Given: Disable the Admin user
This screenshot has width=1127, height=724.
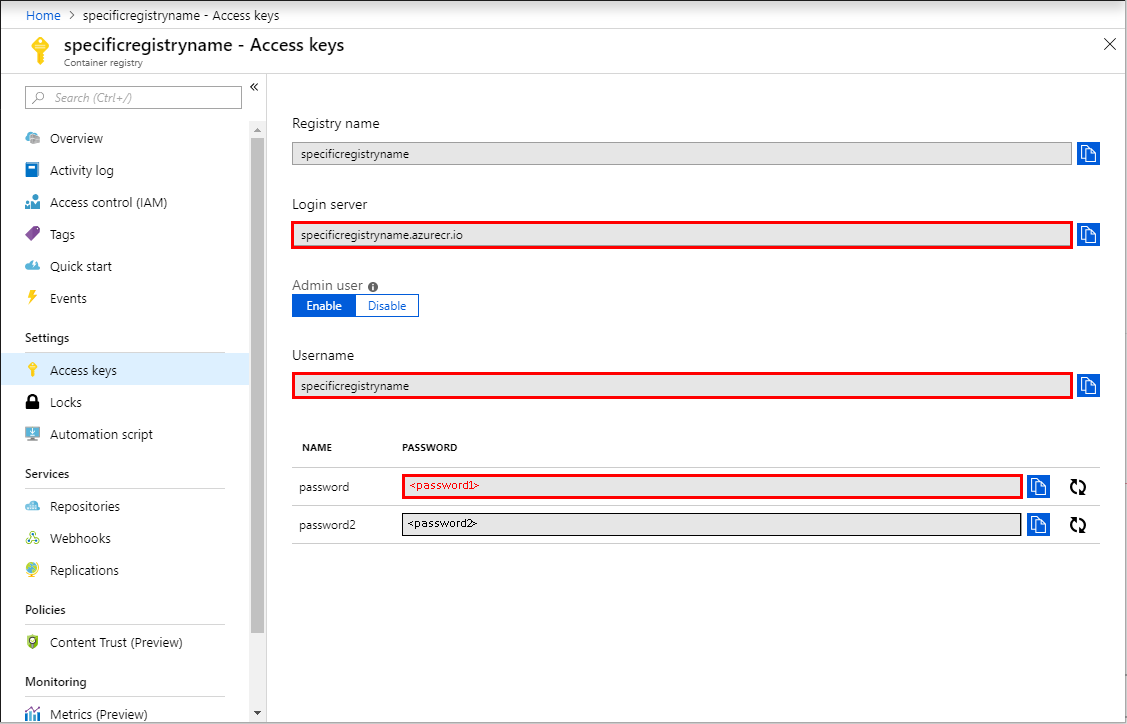Looking at the screenshot, I should (x=387, y=306).
